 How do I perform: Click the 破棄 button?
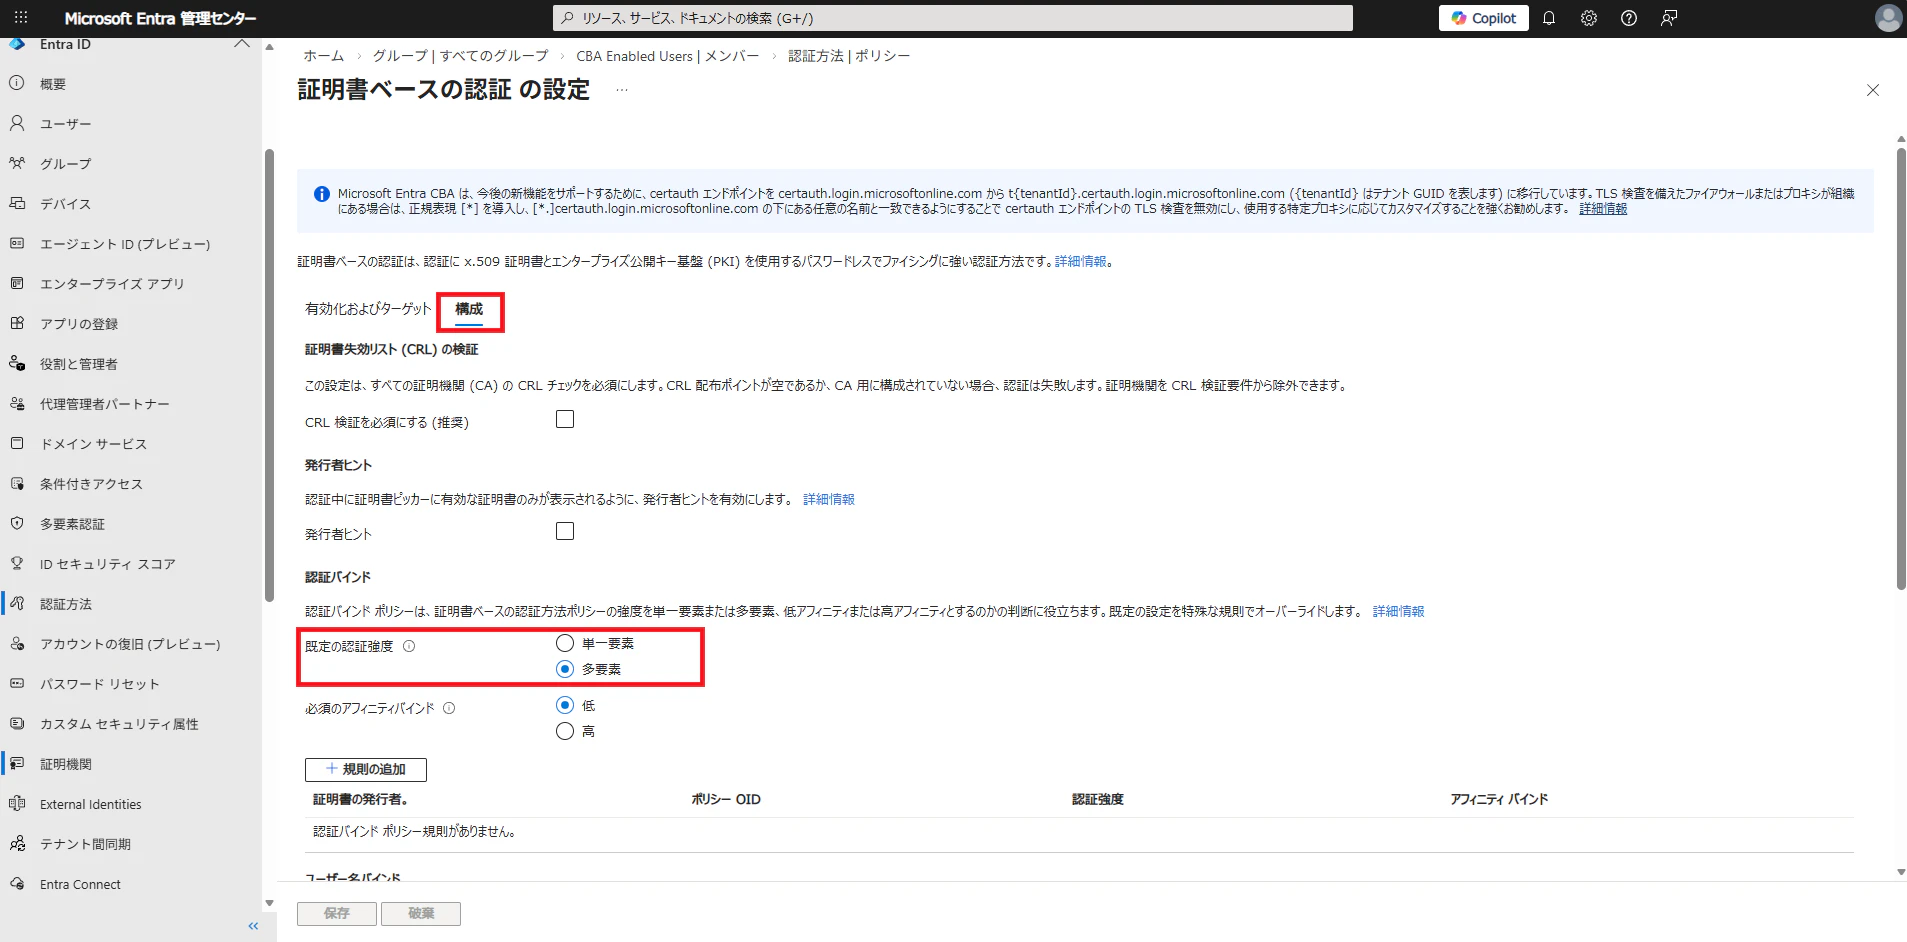pos(421,913)
